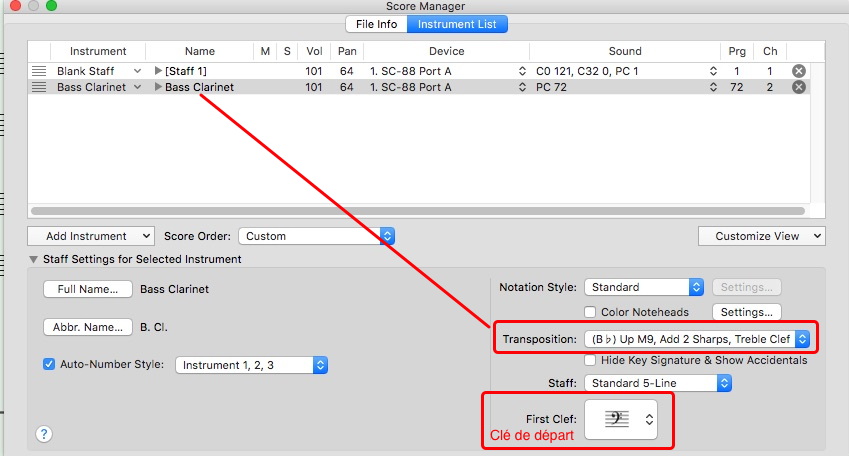Click the instrument list horizontal scrollbar
849x456 pixels.
pos(418,211)
